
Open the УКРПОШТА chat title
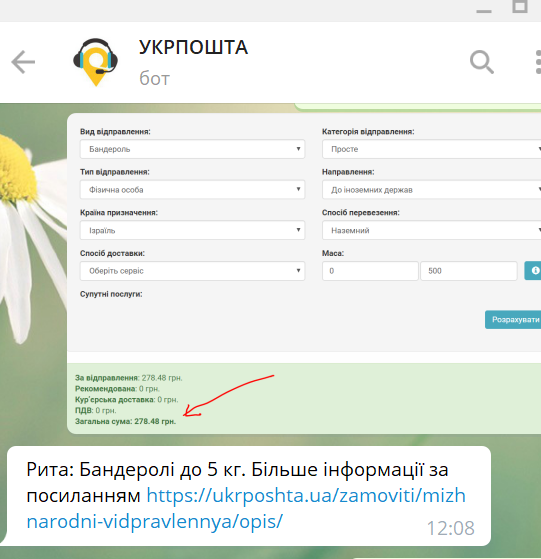pos(193,47)
